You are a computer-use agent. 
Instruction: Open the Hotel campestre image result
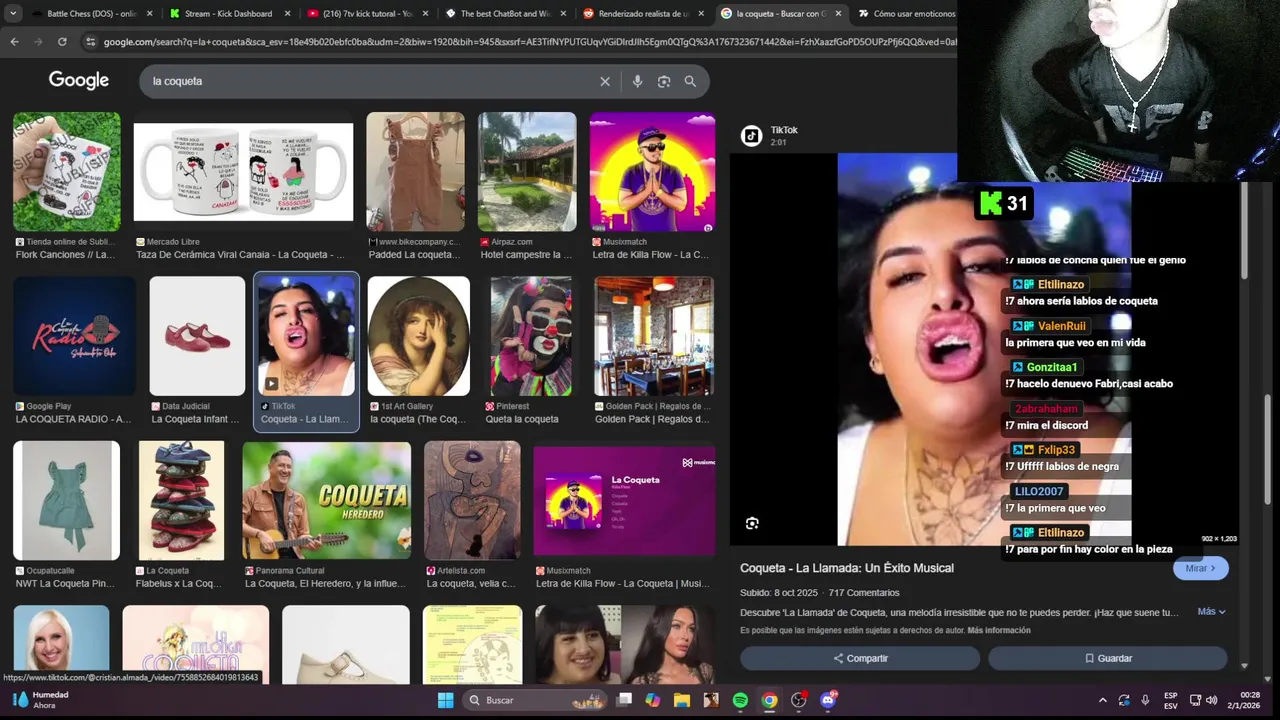tap(527, 172)
